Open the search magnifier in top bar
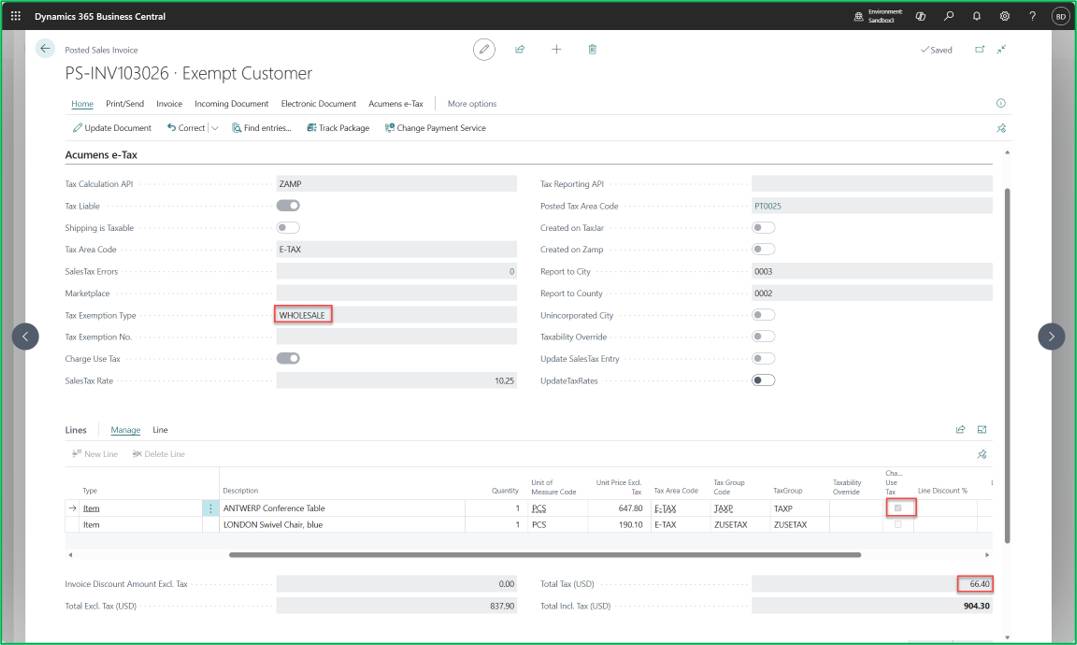This screenshot has height=645, width=1077. click(949, 16)
